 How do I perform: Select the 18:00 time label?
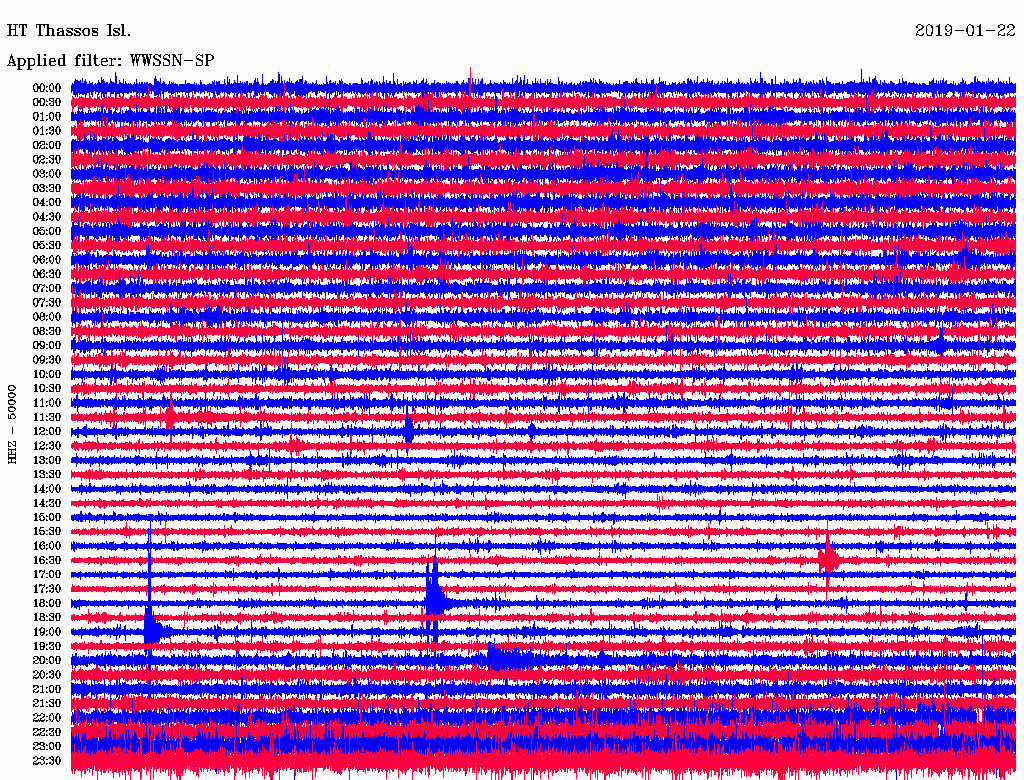pyautogui.click(x=47, y=603)
